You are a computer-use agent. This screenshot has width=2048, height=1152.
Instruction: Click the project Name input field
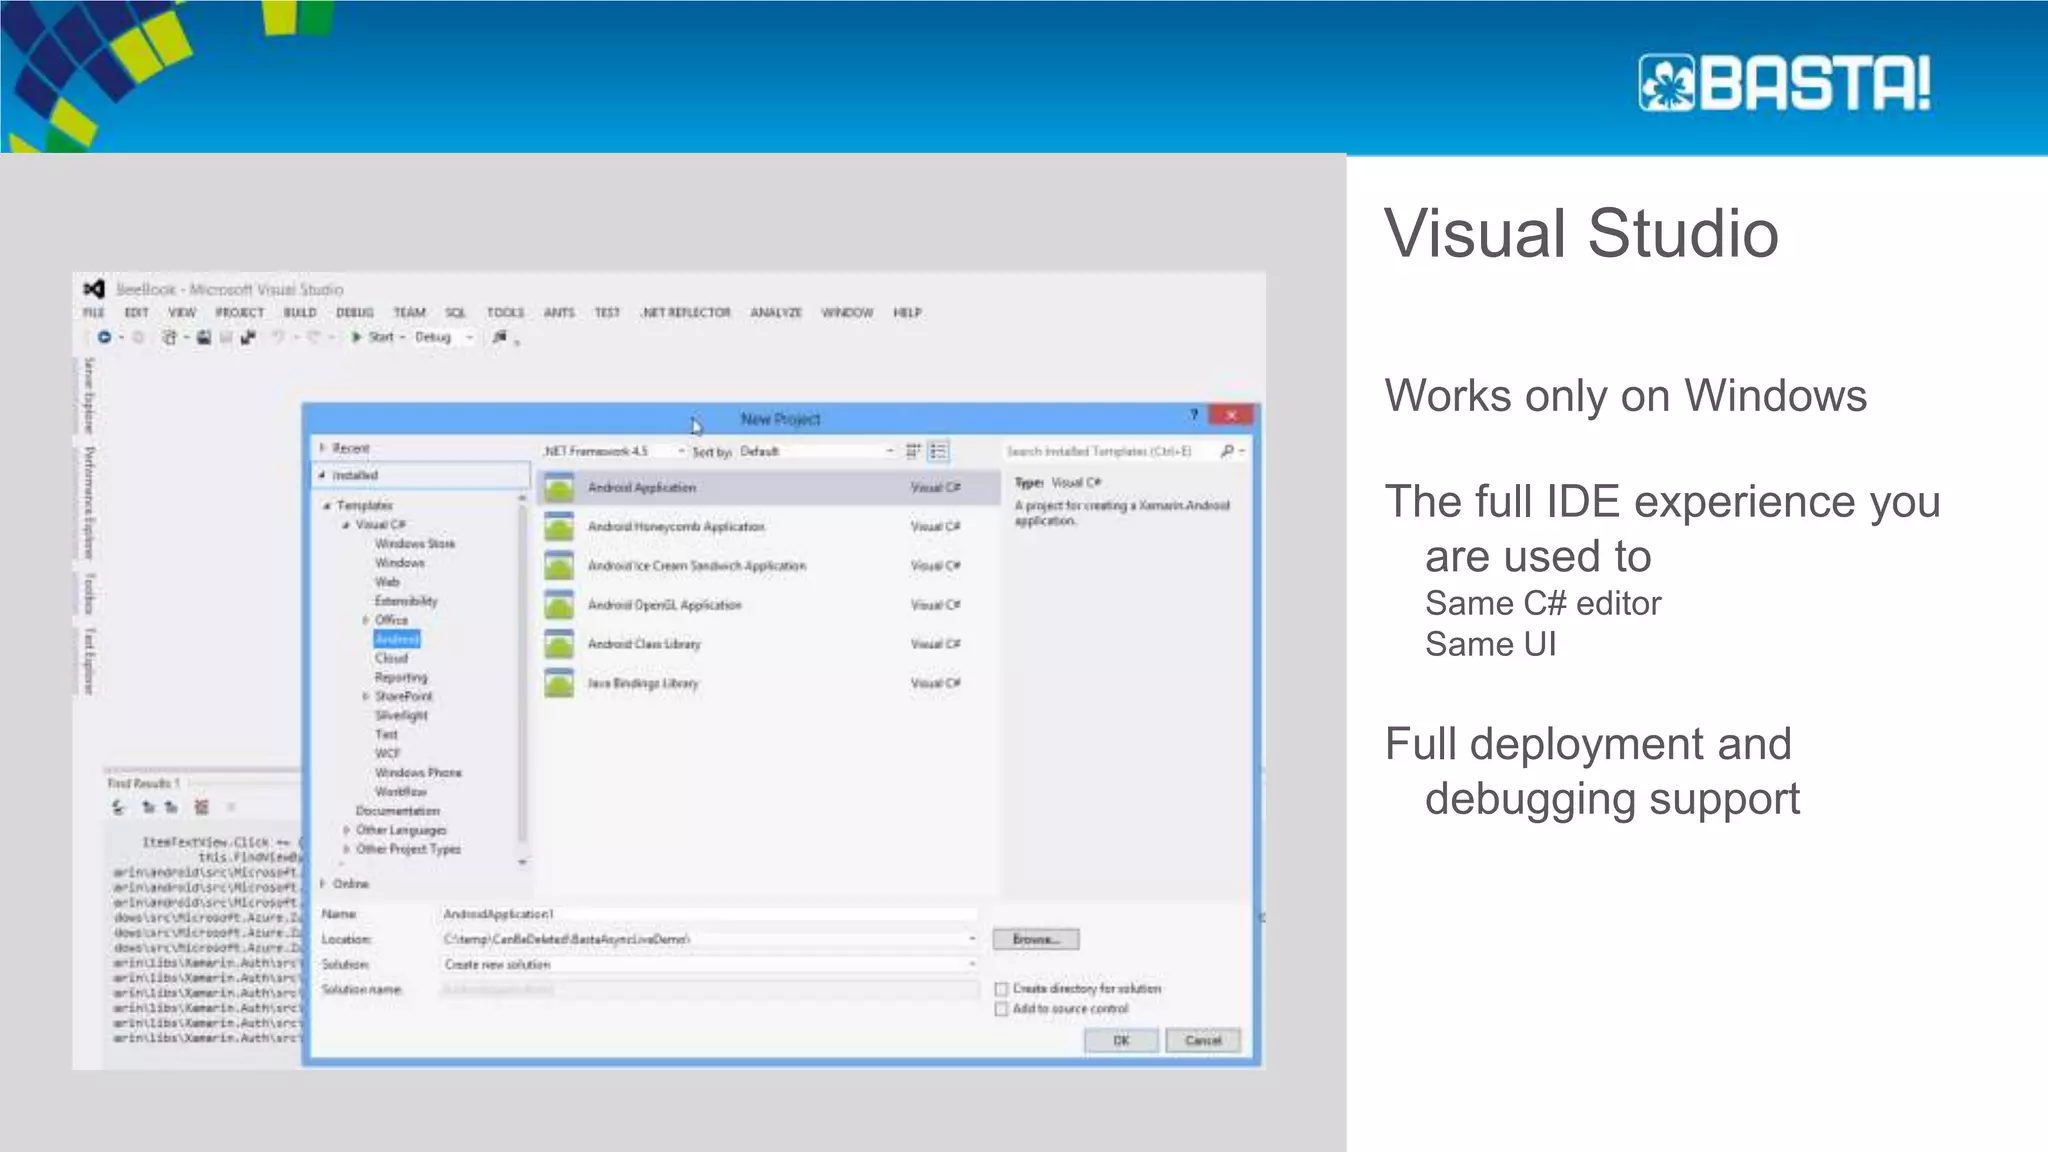tap(709, 914)
